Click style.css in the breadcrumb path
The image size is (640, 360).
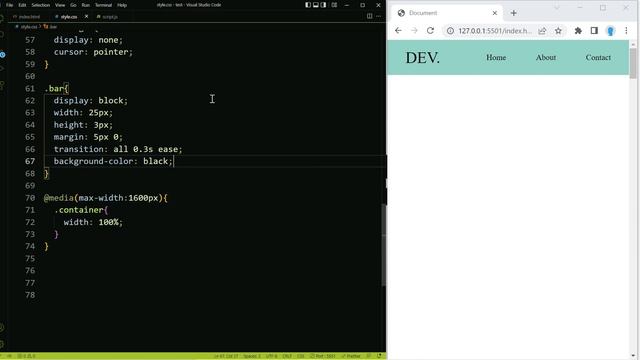(29, 27)
